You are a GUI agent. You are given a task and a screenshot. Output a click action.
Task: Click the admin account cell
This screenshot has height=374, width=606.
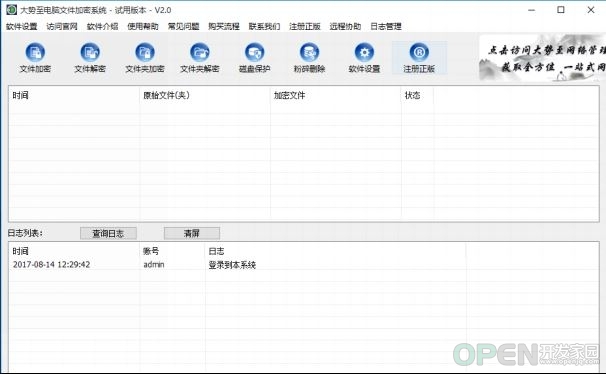(154, 265)
